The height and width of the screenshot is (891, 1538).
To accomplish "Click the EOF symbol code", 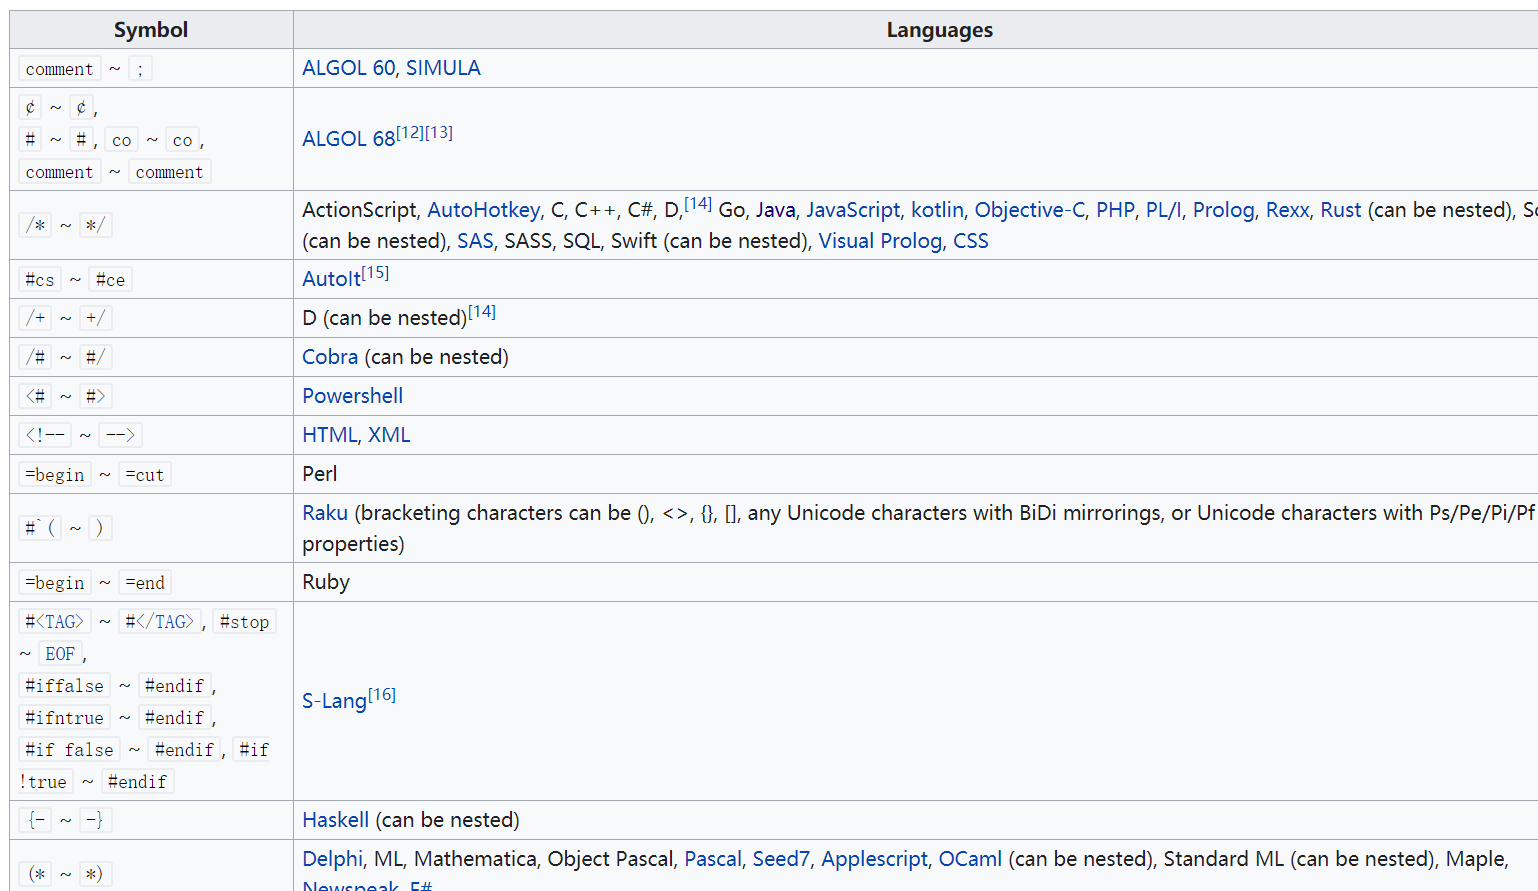I will (60, 654).
